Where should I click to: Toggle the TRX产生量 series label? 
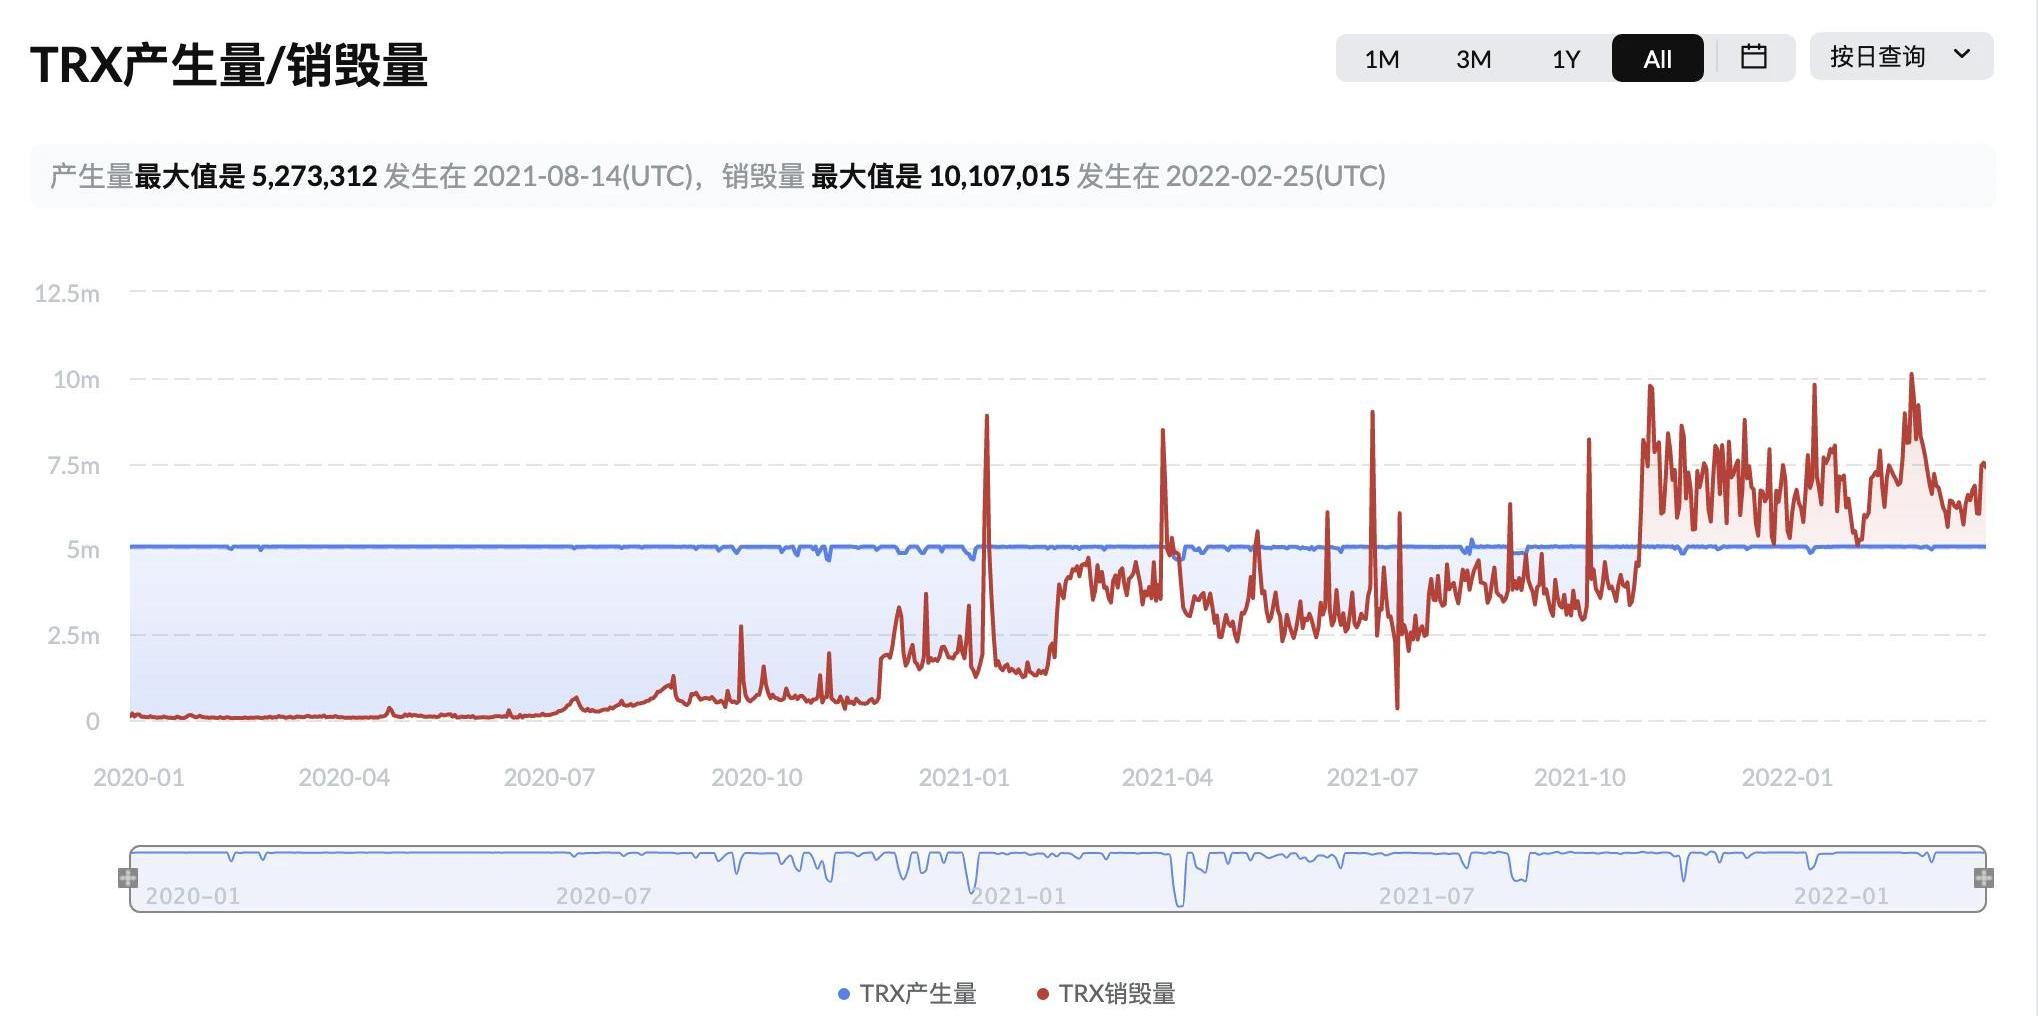click(917, 994)
